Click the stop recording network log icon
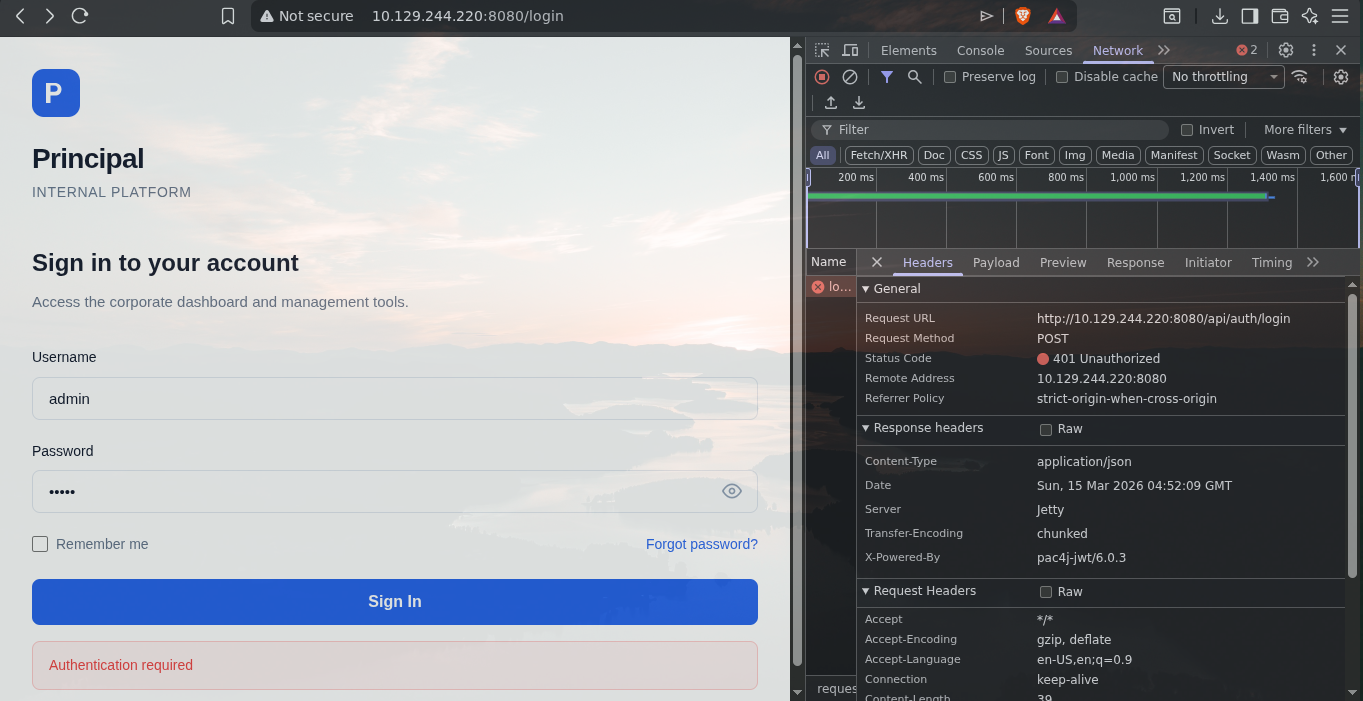 (822, 77)
